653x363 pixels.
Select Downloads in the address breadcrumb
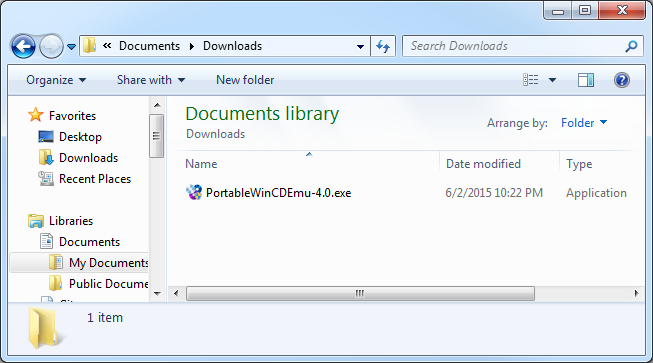(x=232, y=46)
